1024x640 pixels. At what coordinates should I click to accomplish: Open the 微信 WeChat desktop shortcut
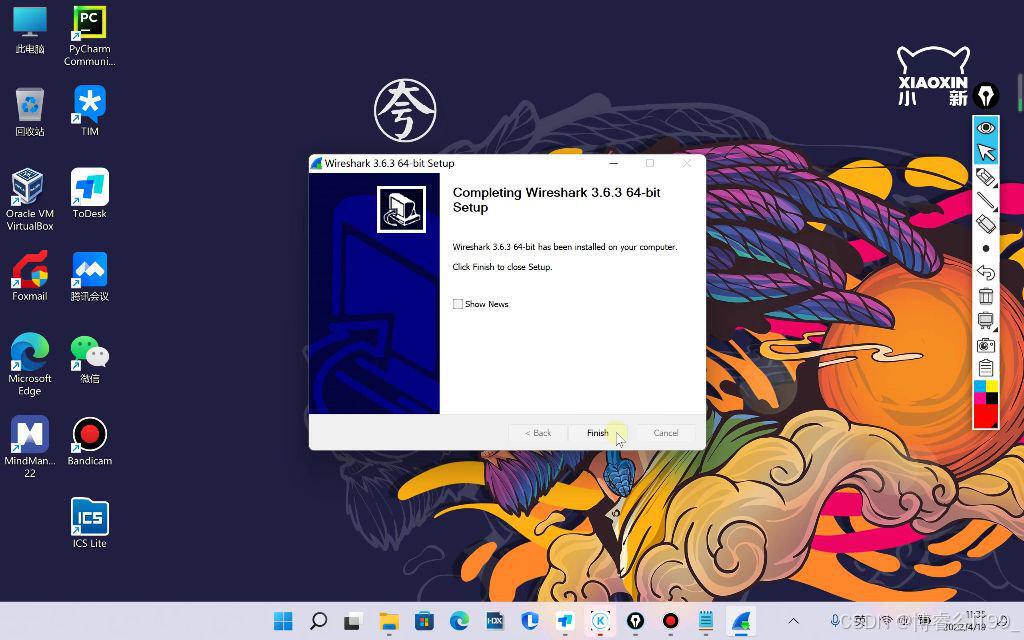[89, 359]
